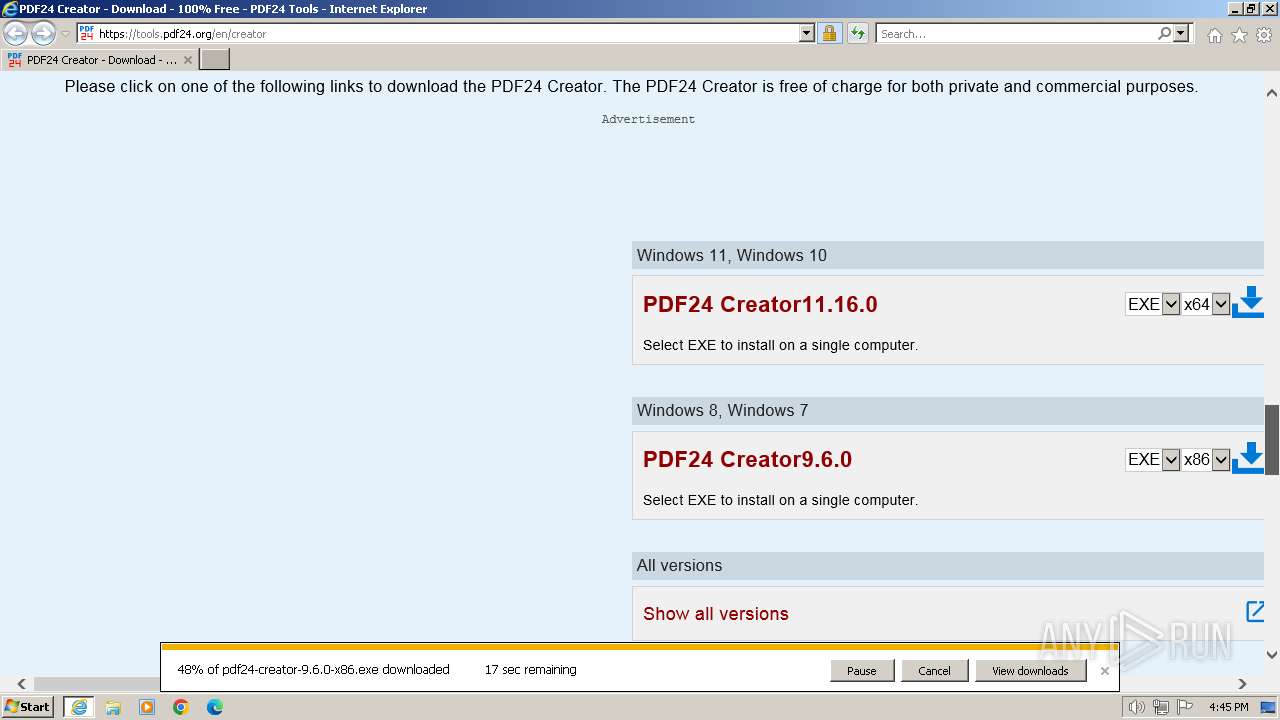This screenshot has width=1280, height=720.
Task: Click '17 sec remaining' text
Action: click(x=530, y=670)
